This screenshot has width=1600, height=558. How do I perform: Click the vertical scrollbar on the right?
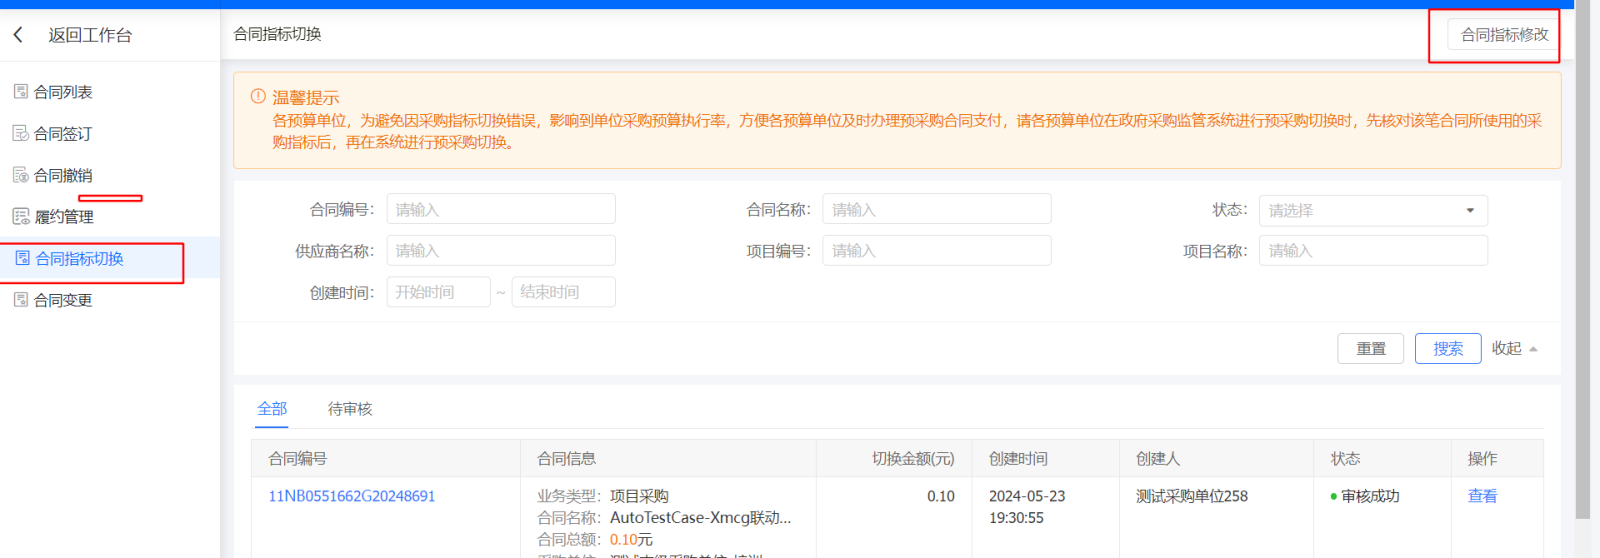click(x=1582, y=260)
